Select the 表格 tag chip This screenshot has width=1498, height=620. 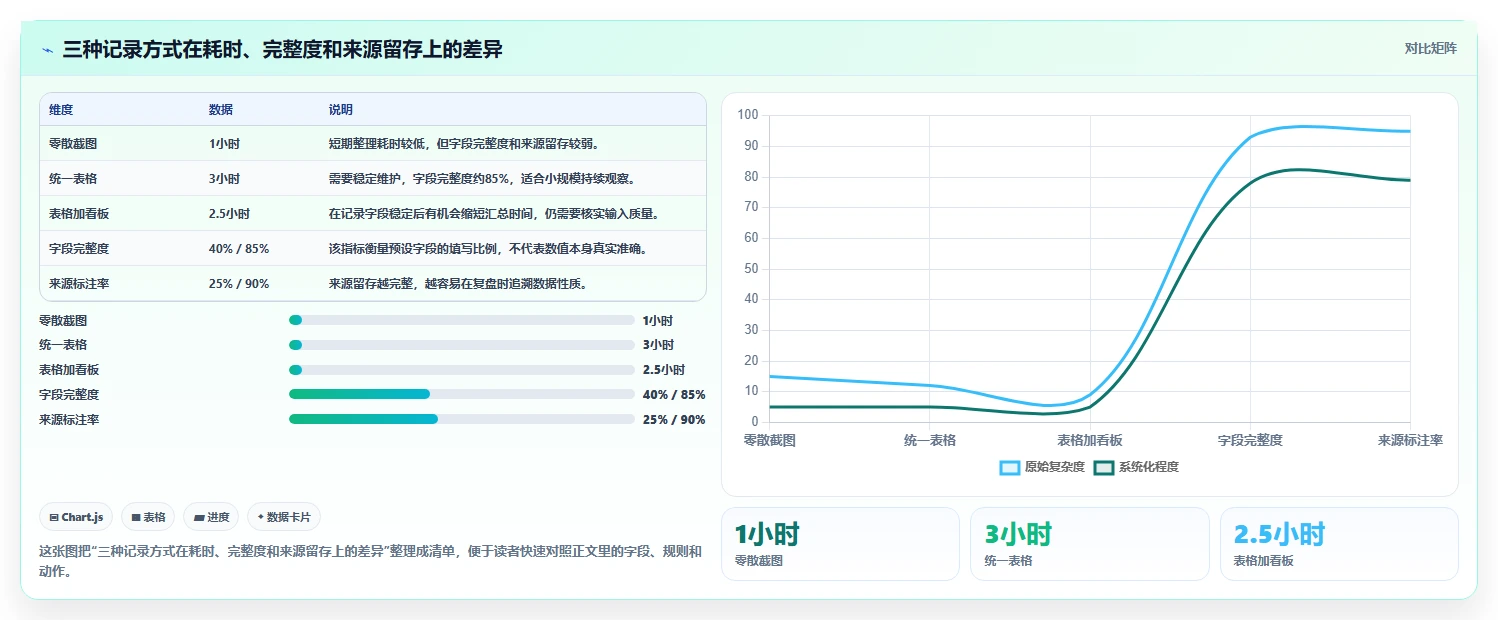click(148, 517)
